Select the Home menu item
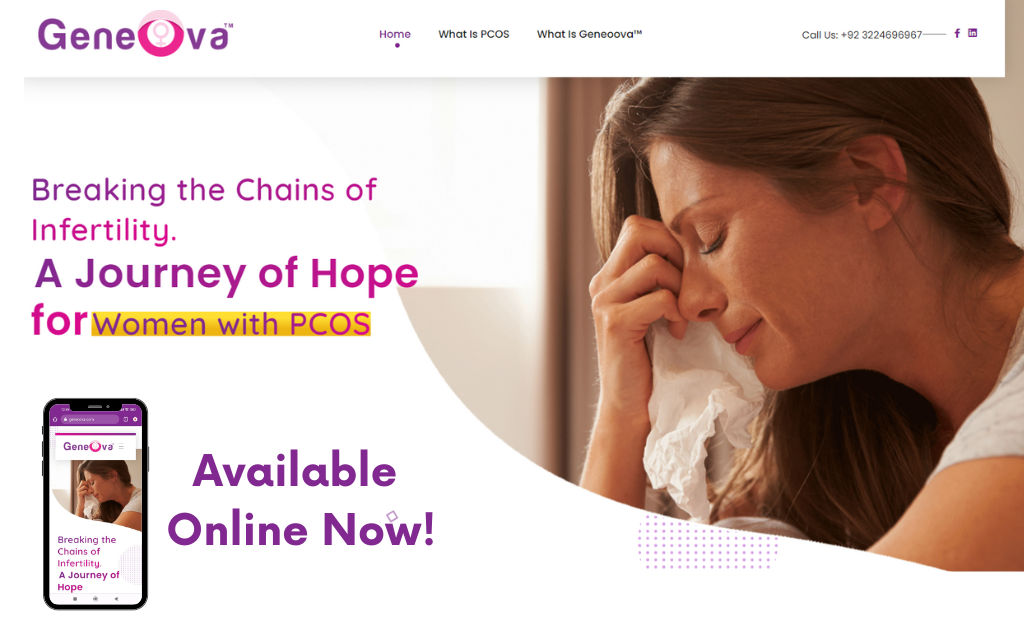Screen dimensions: 1024x620 click(x=394, y=34)
